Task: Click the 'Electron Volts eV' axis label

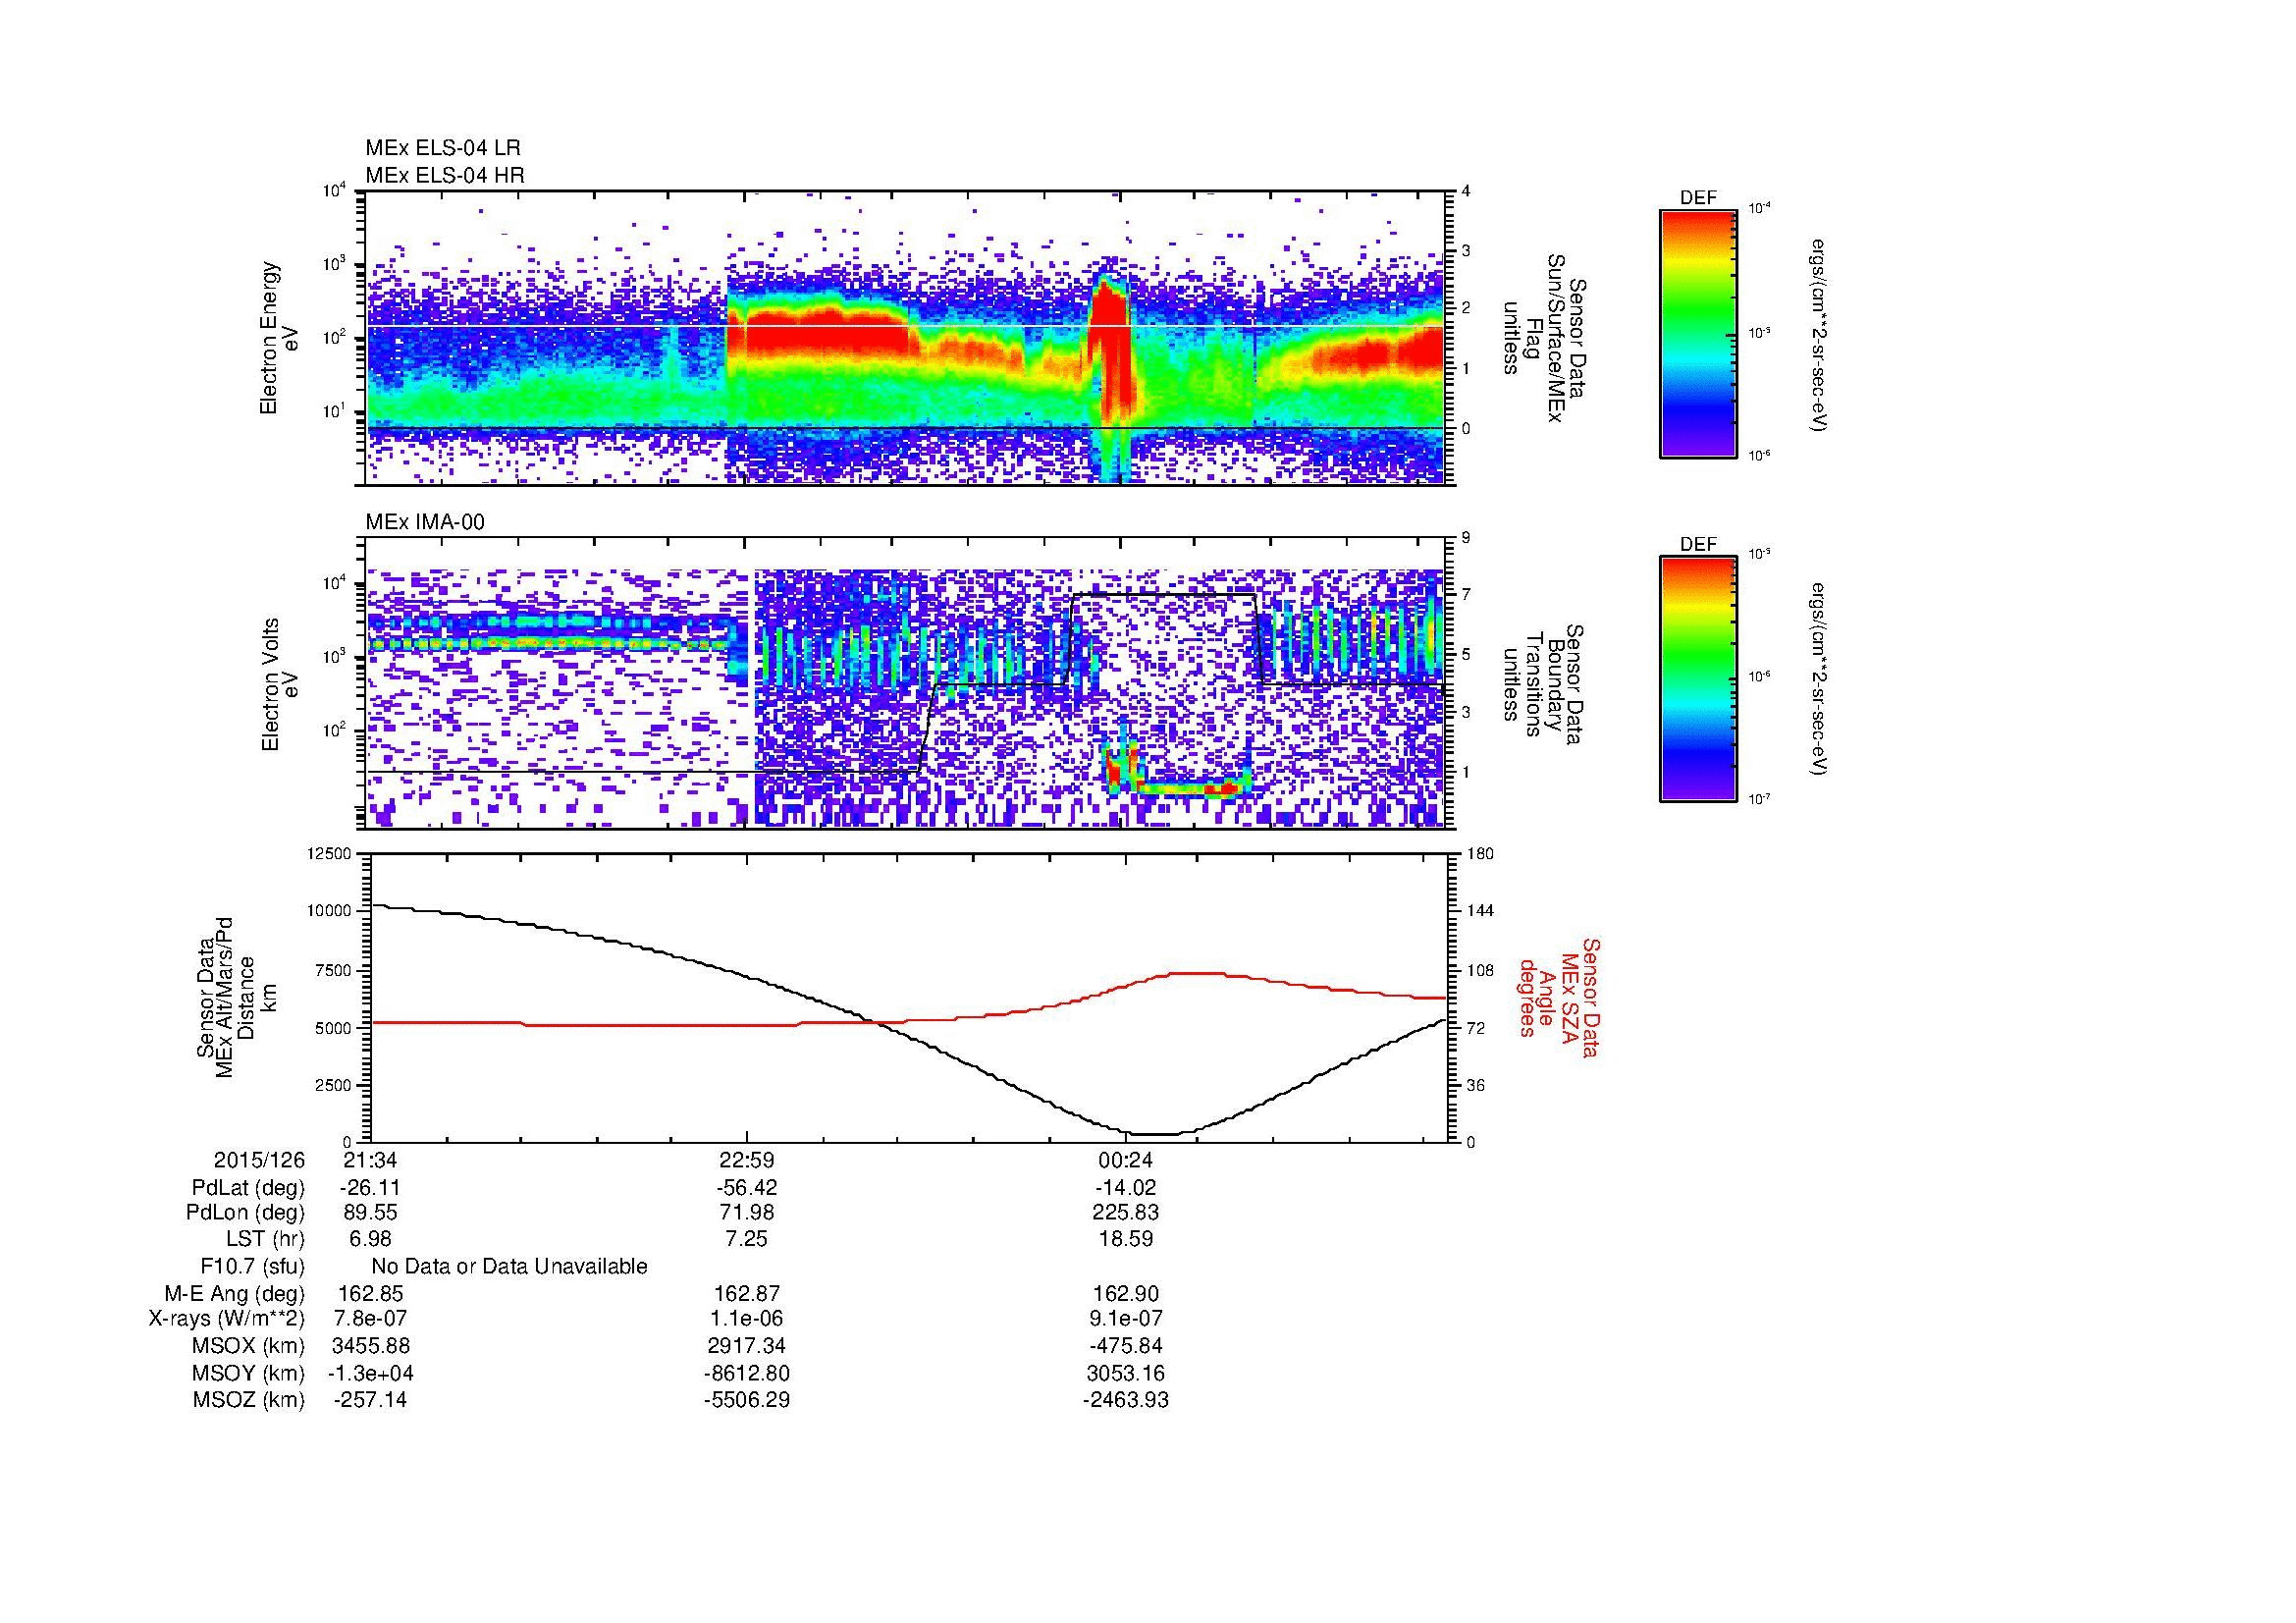Action: point(280,684)
